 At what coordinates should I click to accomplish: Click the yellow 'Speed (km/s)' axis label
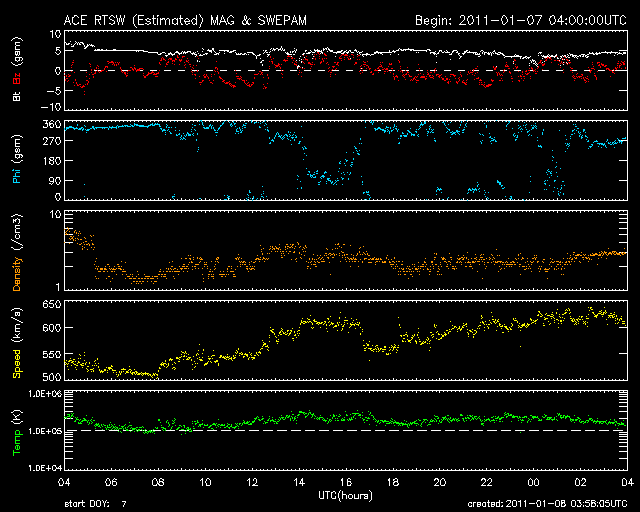click(17, 343)
